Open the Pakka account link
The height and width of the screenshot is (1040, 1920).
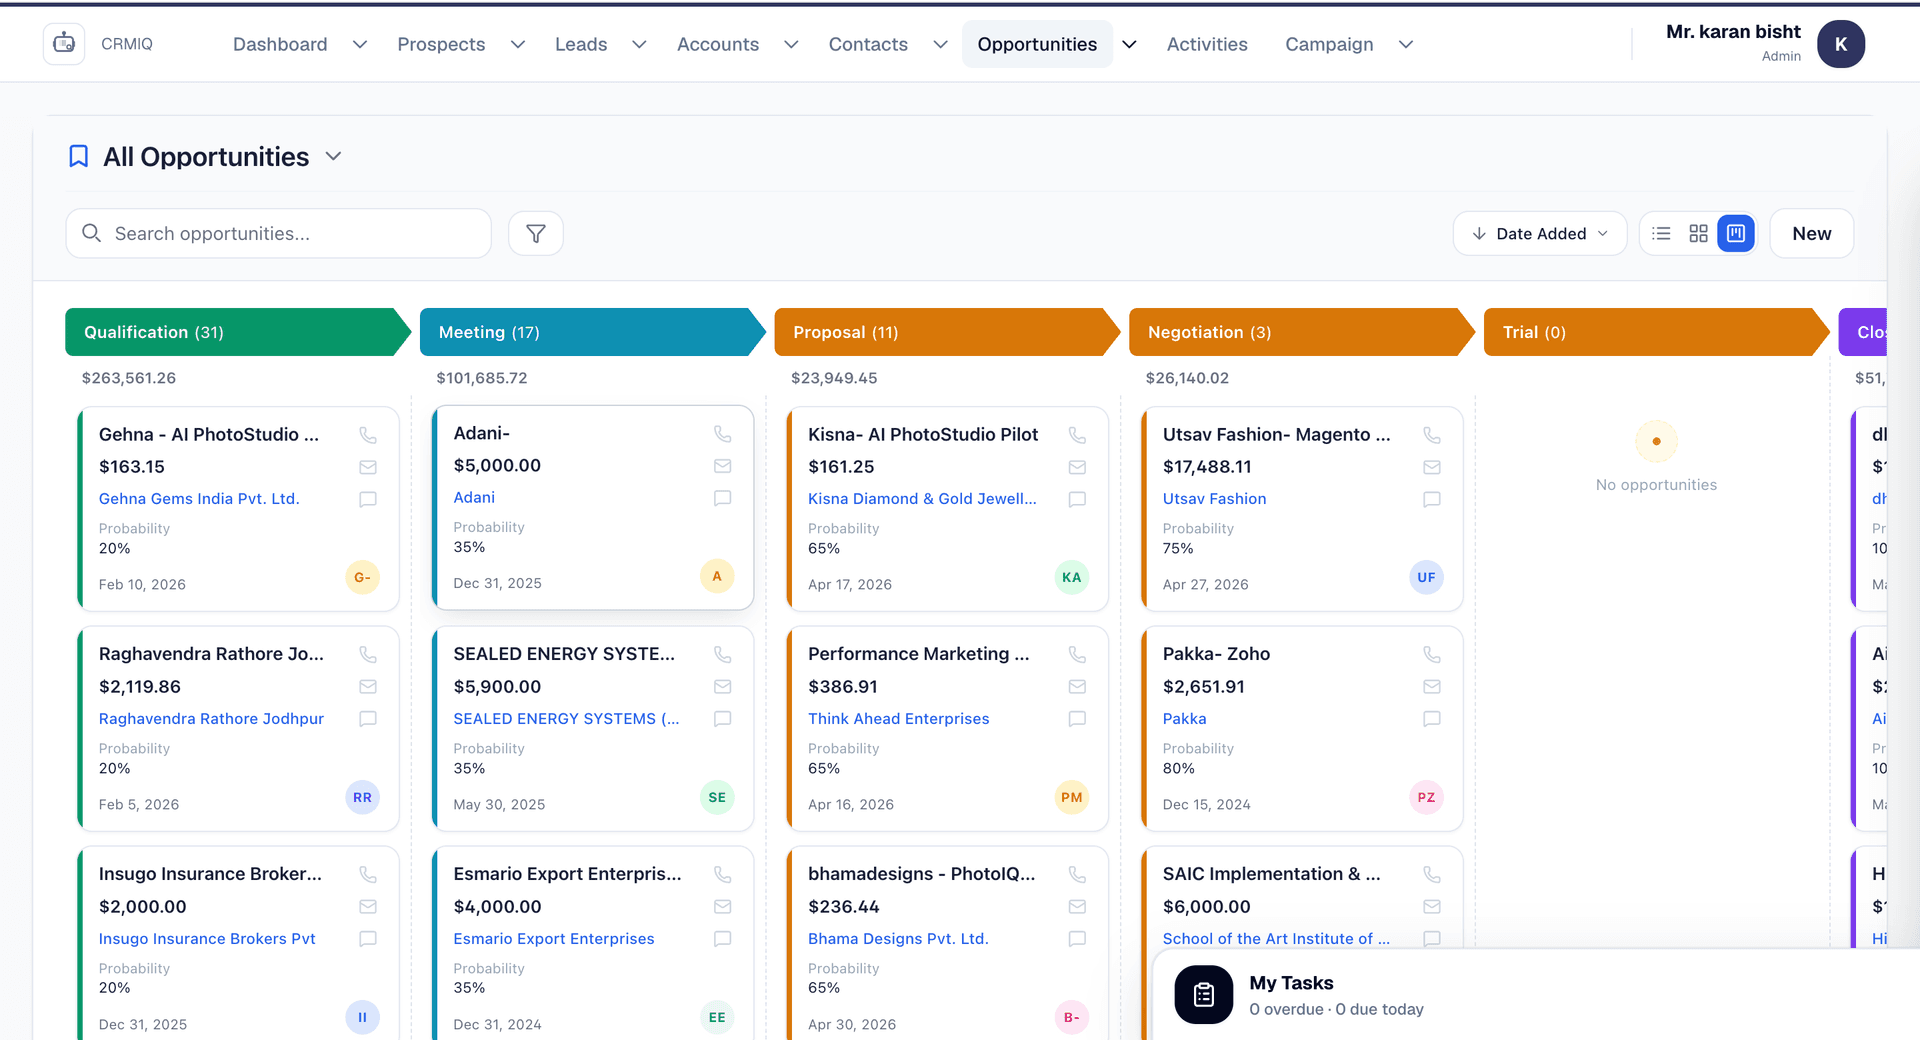tap(1184, 719)
